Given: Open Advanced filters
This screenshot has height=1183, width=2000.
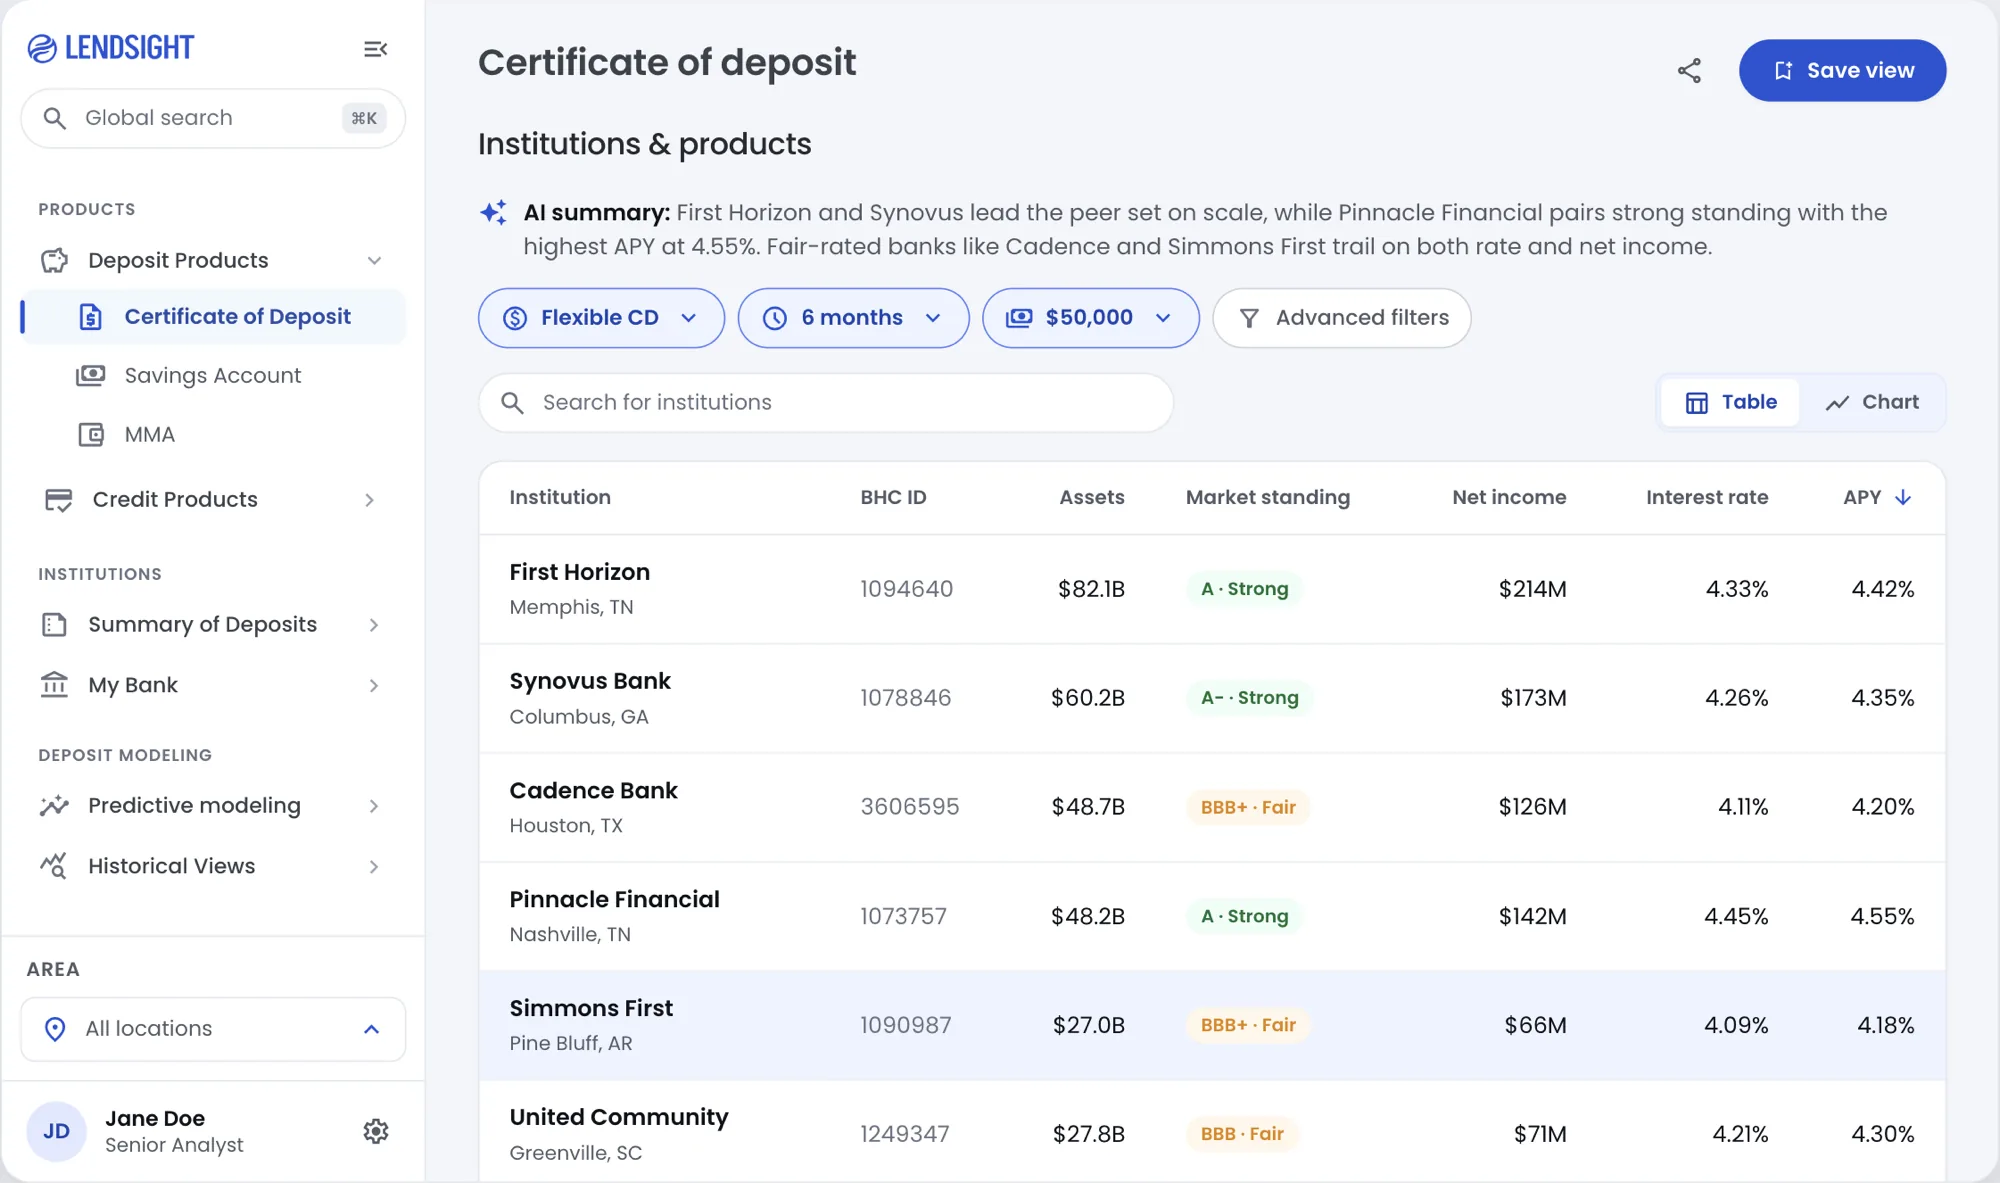Looking at the screenshot, I should pos(1341,318).
